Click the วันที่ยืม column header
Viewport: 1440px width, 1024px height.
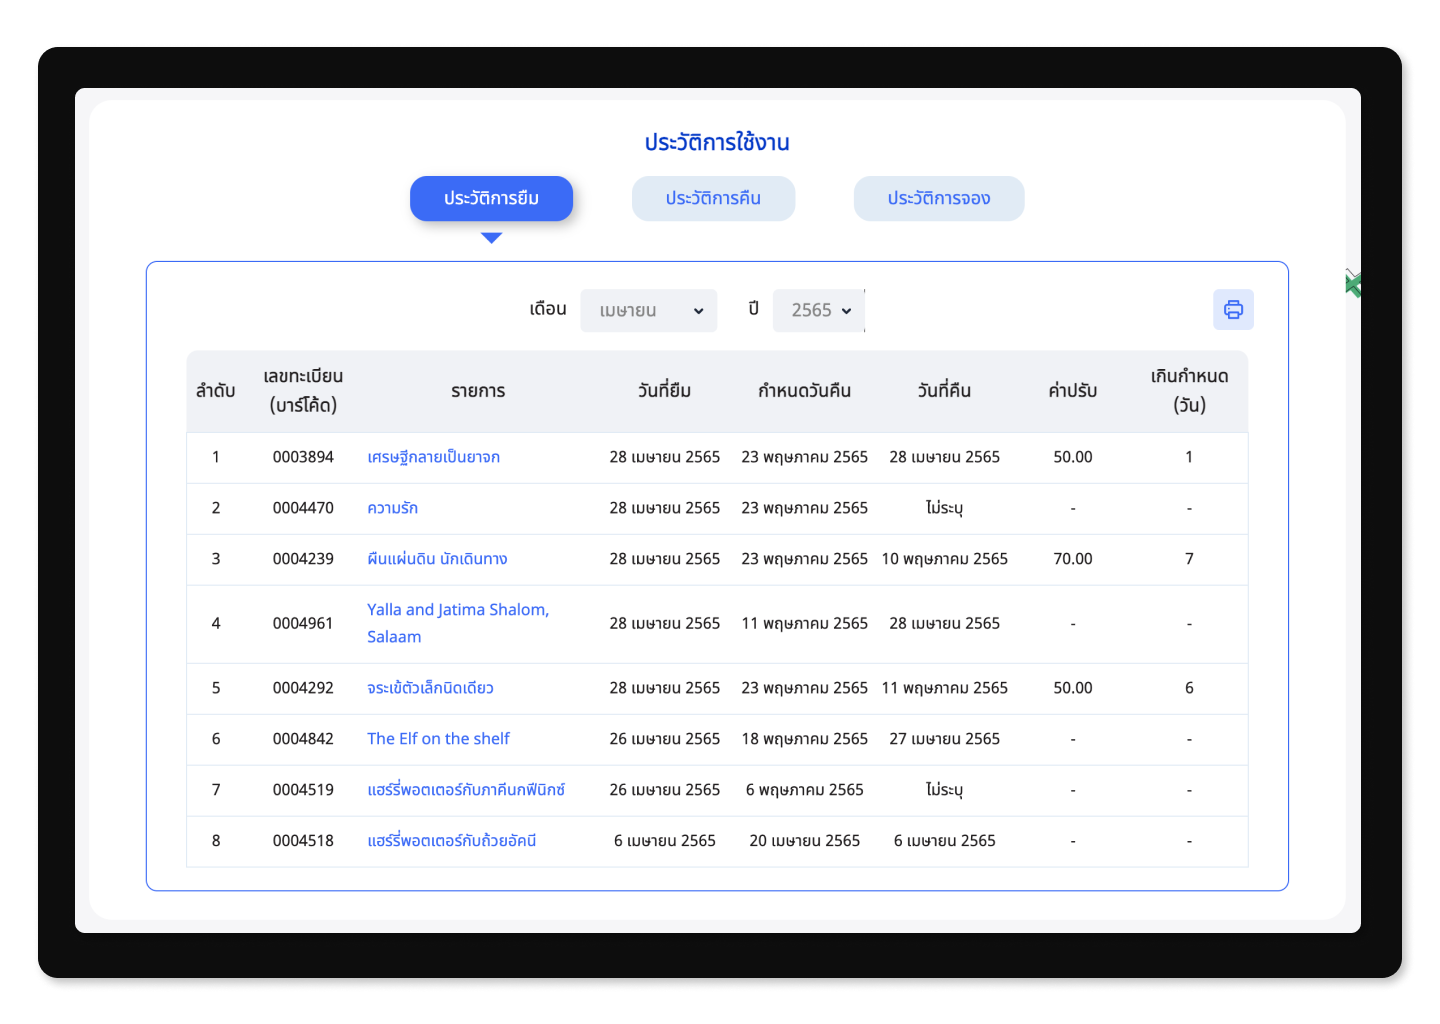(665, 391)
